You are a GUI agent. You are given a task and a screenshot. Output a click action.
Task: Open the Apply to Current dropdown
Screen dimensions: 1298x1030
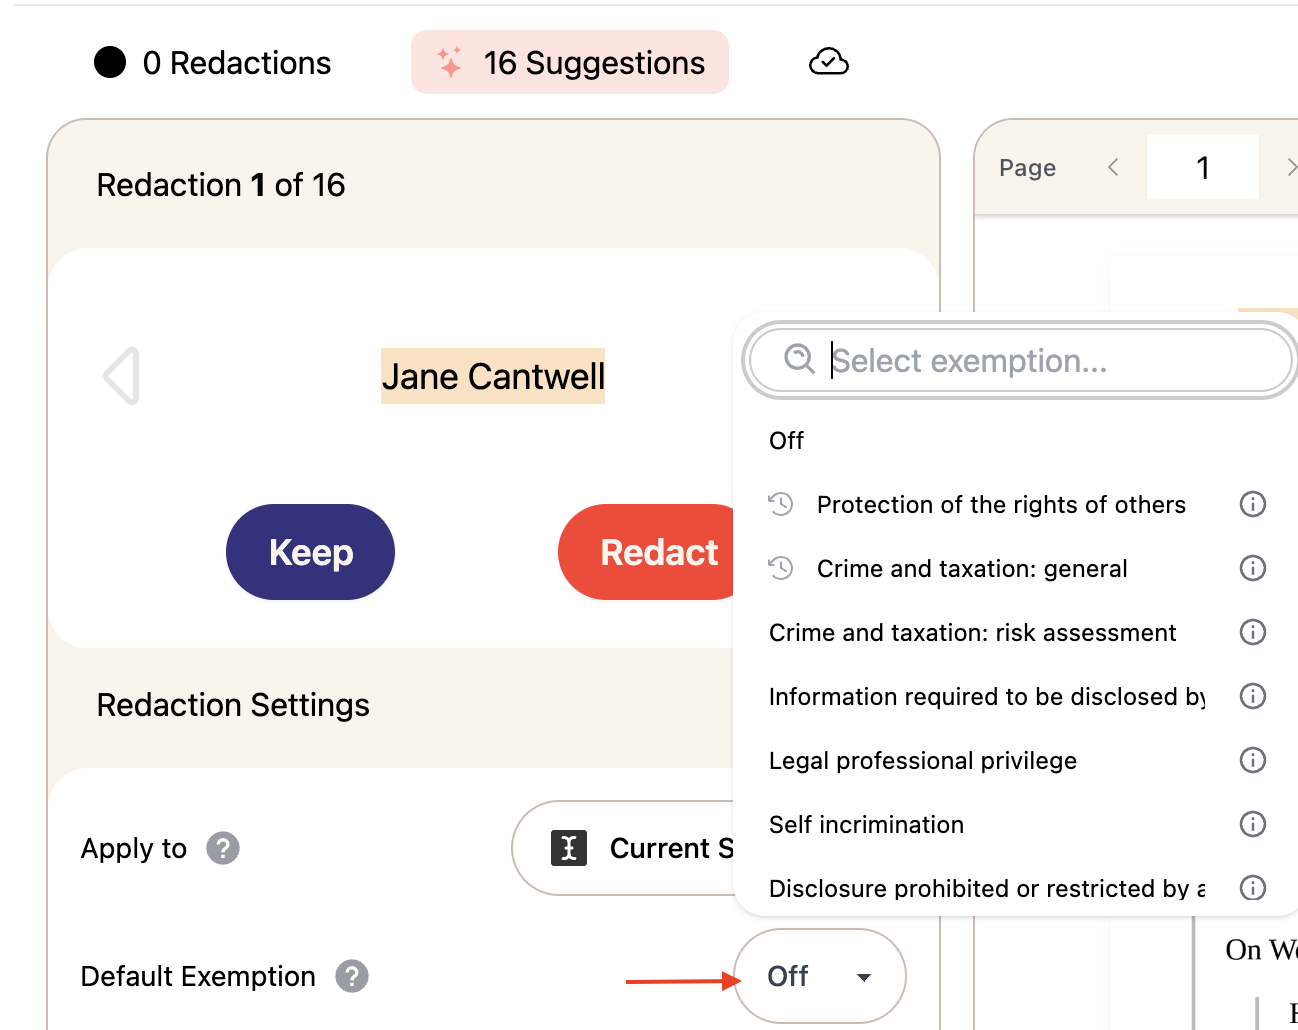[x=624, y=848]
